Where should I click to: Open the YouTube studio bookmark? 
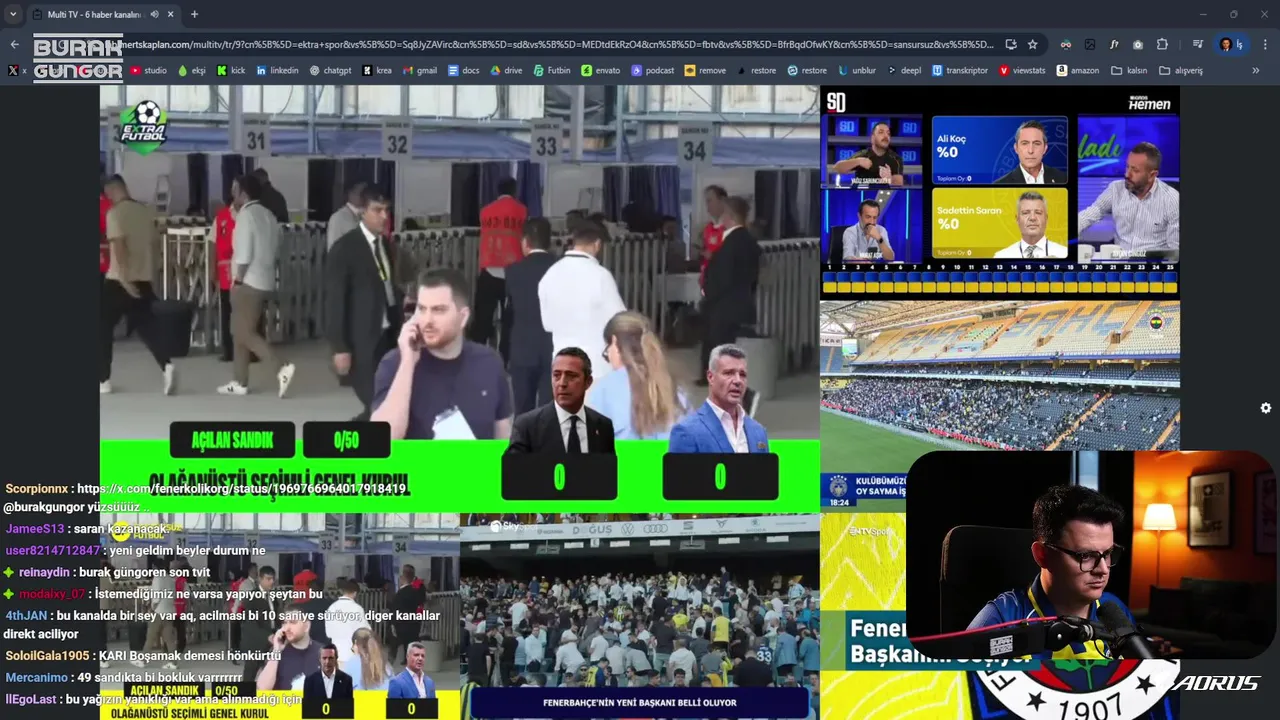pos(149,71)
